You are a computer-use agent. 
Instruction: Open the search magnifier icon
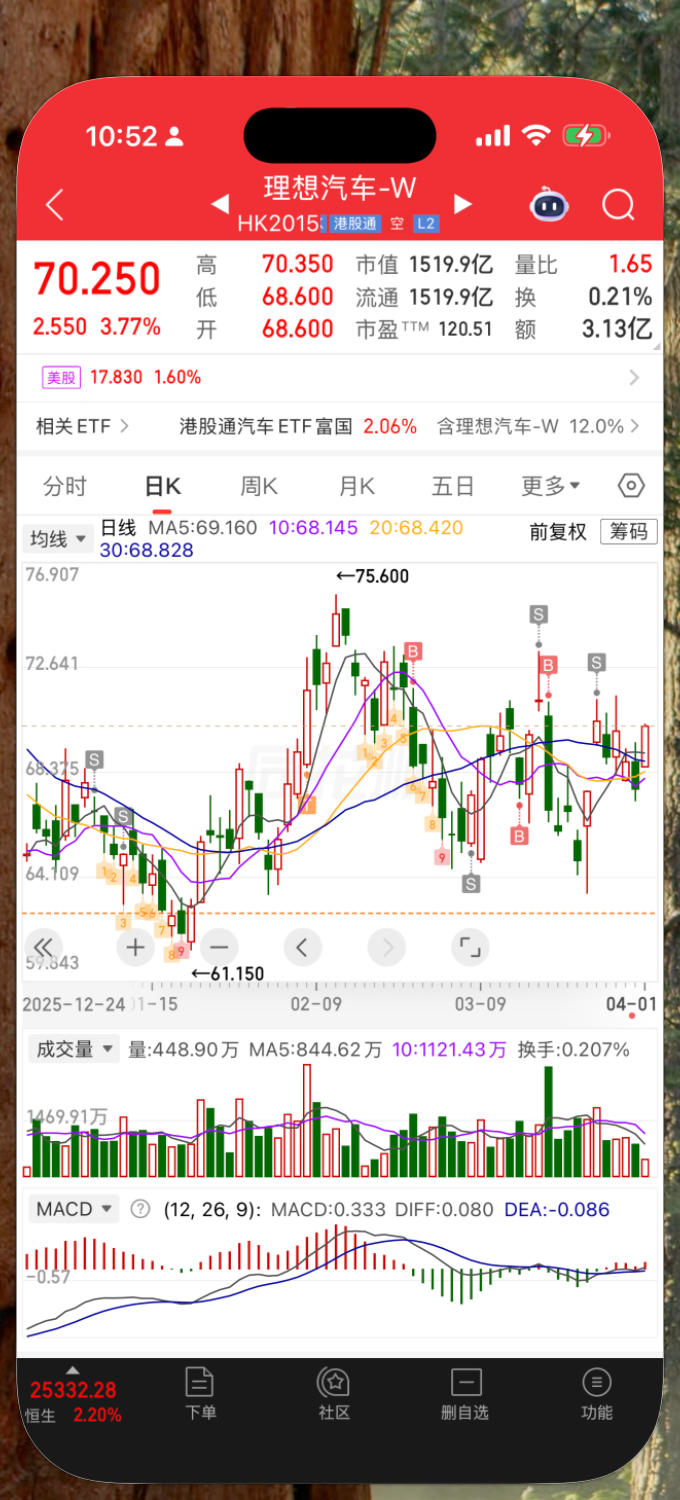pos(619,206)
